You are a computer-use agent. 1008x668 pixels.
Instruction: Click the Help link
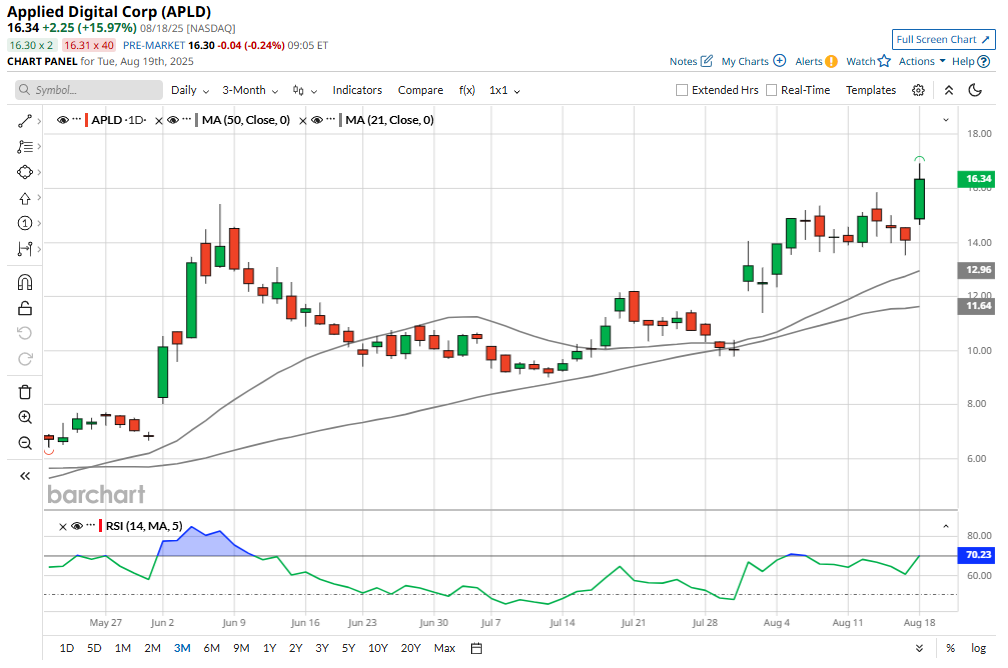963,61
